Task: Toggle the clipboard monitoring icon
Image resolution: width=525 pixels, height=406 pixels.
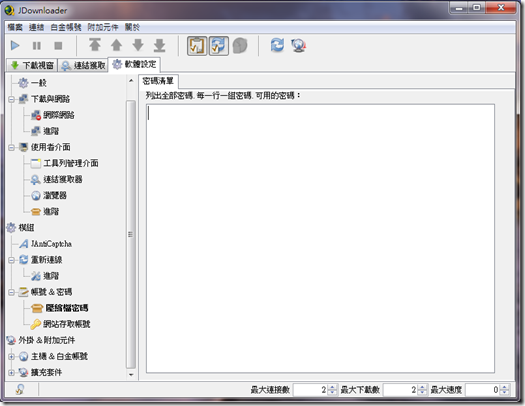Action: pos(197,46)
